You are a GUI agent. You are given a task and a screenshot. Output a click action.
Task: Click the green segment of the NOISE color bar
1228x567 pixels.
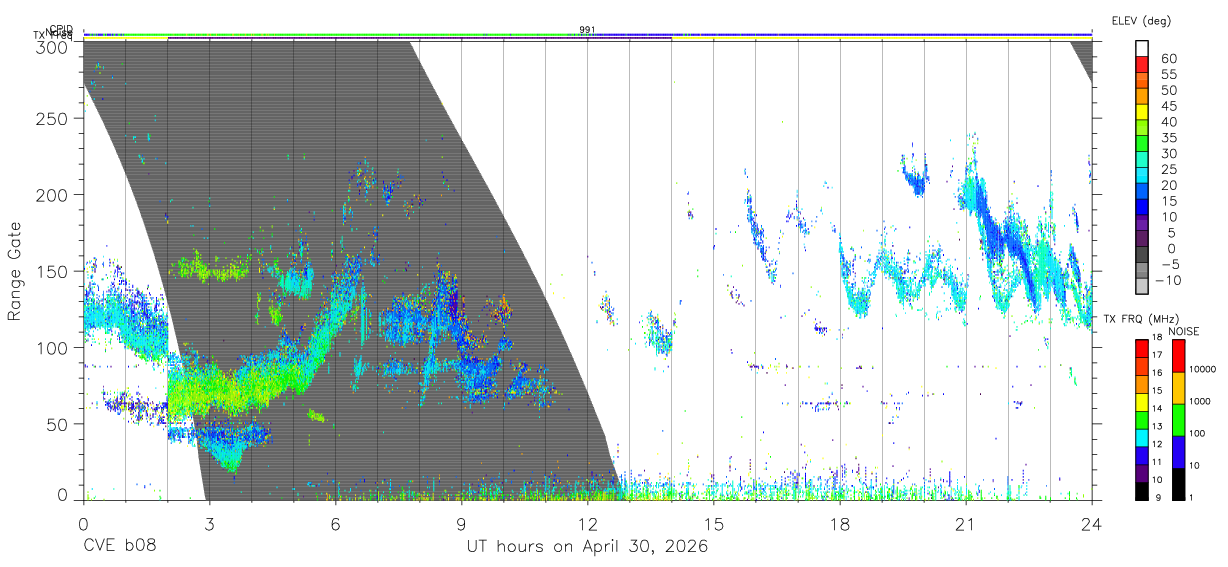(1179, 420)
